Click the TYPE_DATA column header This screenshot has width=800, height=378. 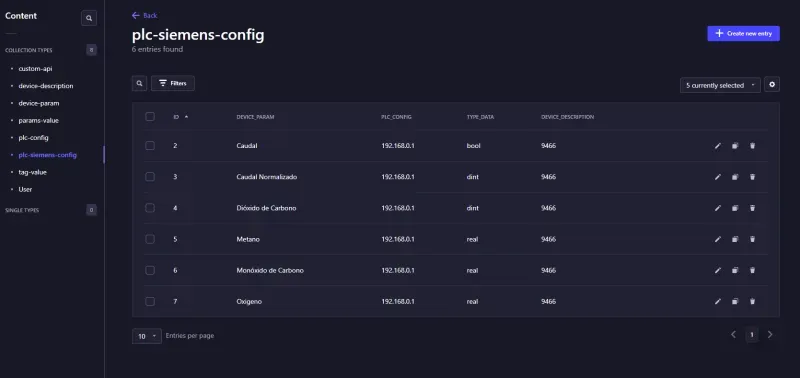point(480,117)
